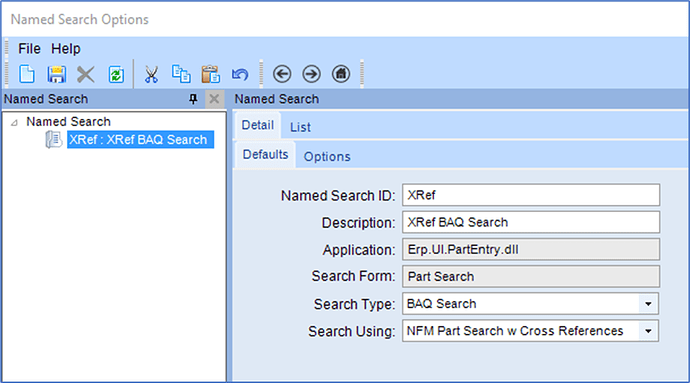Go forward with the right arrow icon
Image resolution: width=690 pixels, height=383 pixels.
(x=312, y=74)
